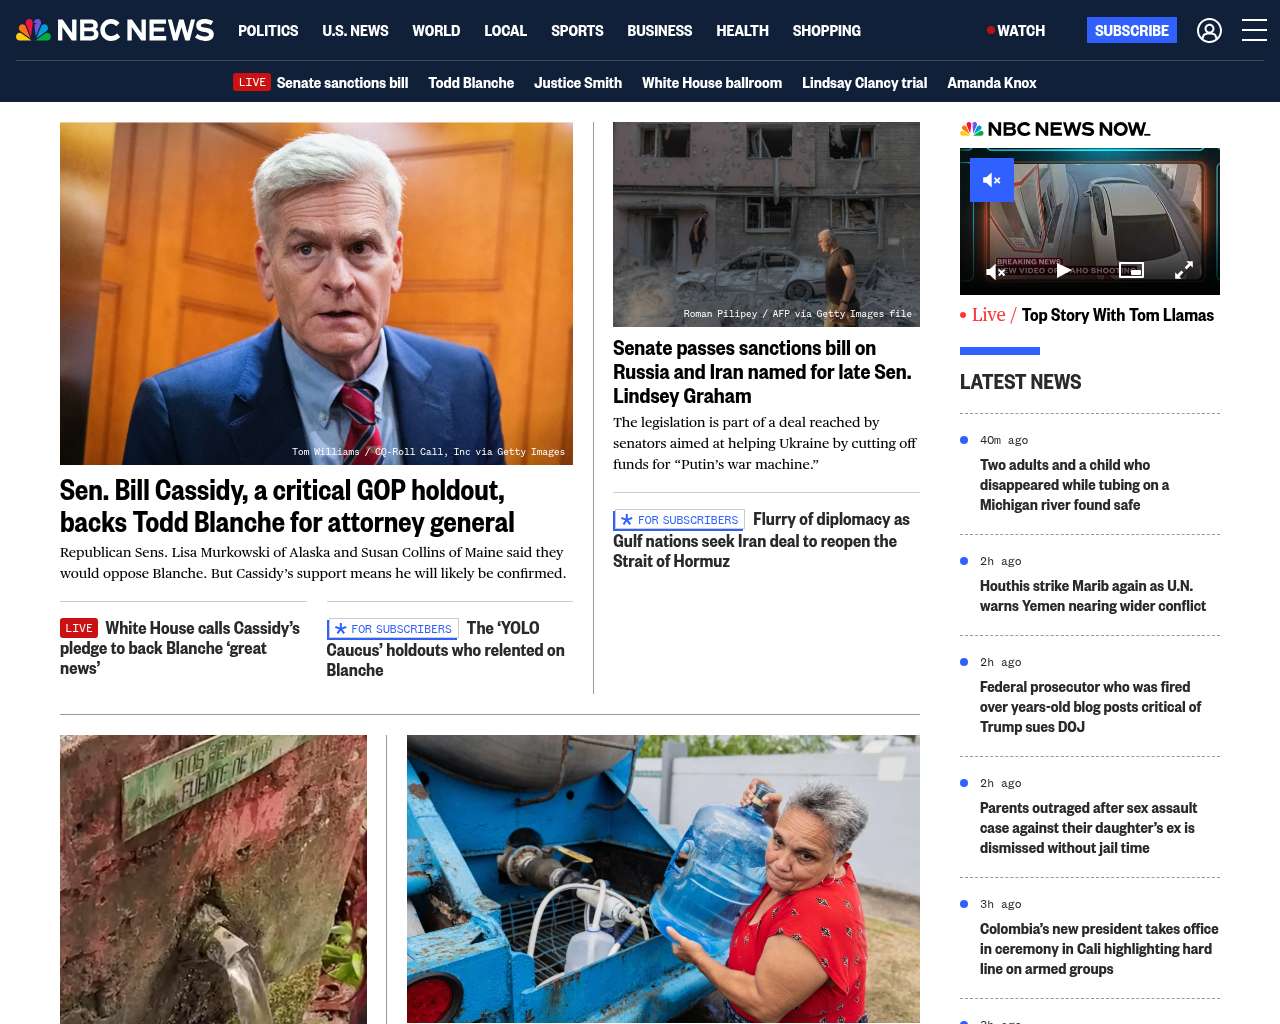
Task: Unmute video with the blue speaker button
Action: (992, 180)
